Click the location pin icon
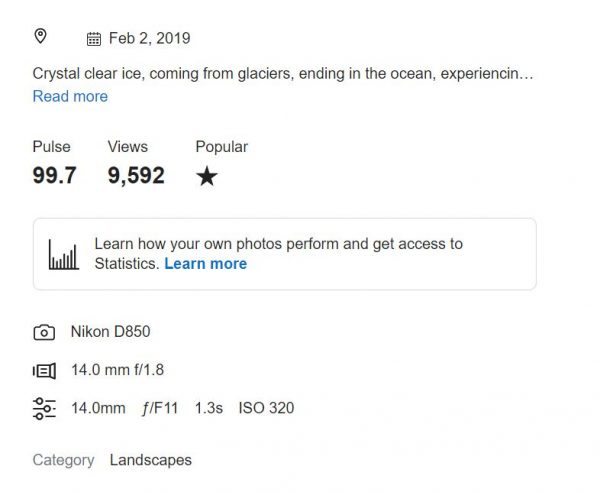This screenshot has height=492, width=600. click(41, 36)
